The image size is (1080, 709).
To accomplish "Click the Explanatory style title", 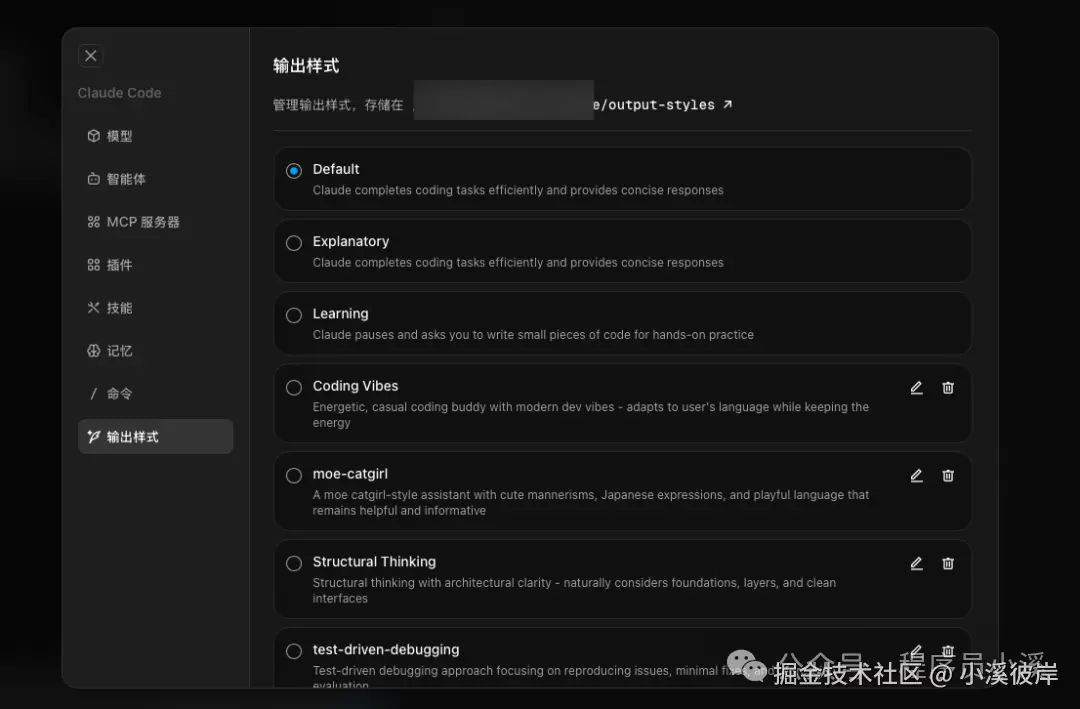I will 351,241.
